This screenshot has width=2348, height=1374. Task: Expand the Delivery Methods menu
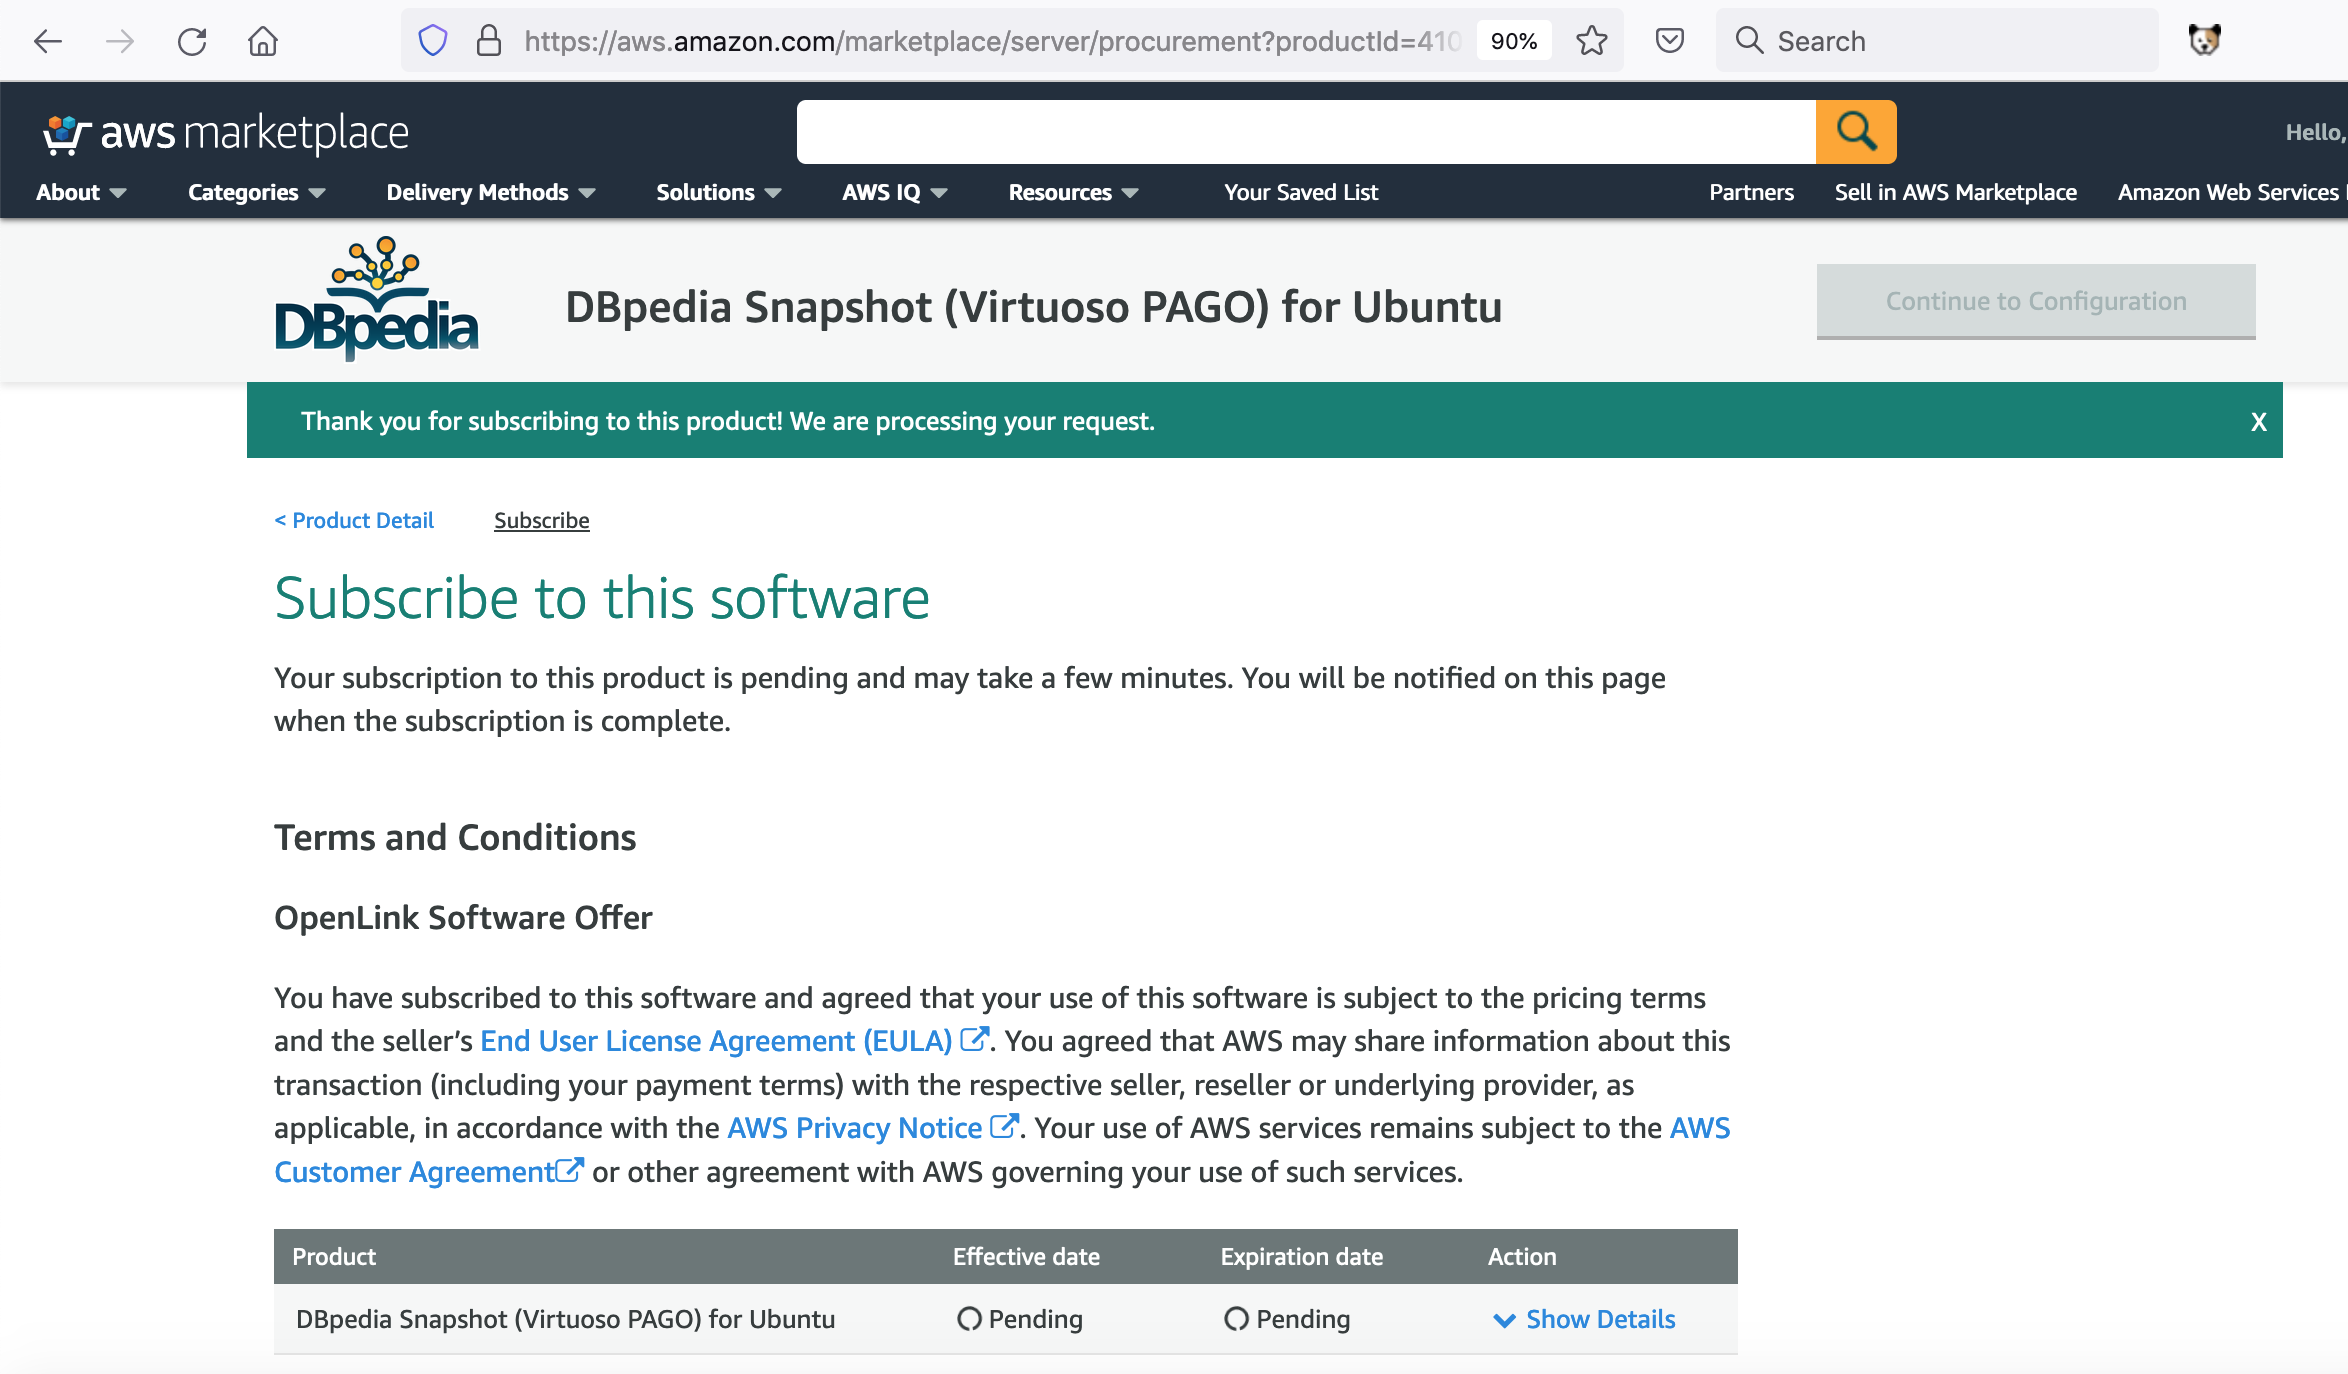click(x=490, y=192)
